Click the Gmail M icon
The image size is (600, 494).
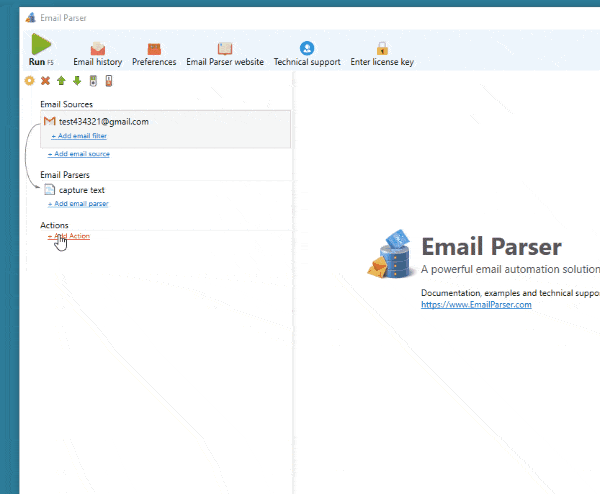pos(50,121)
